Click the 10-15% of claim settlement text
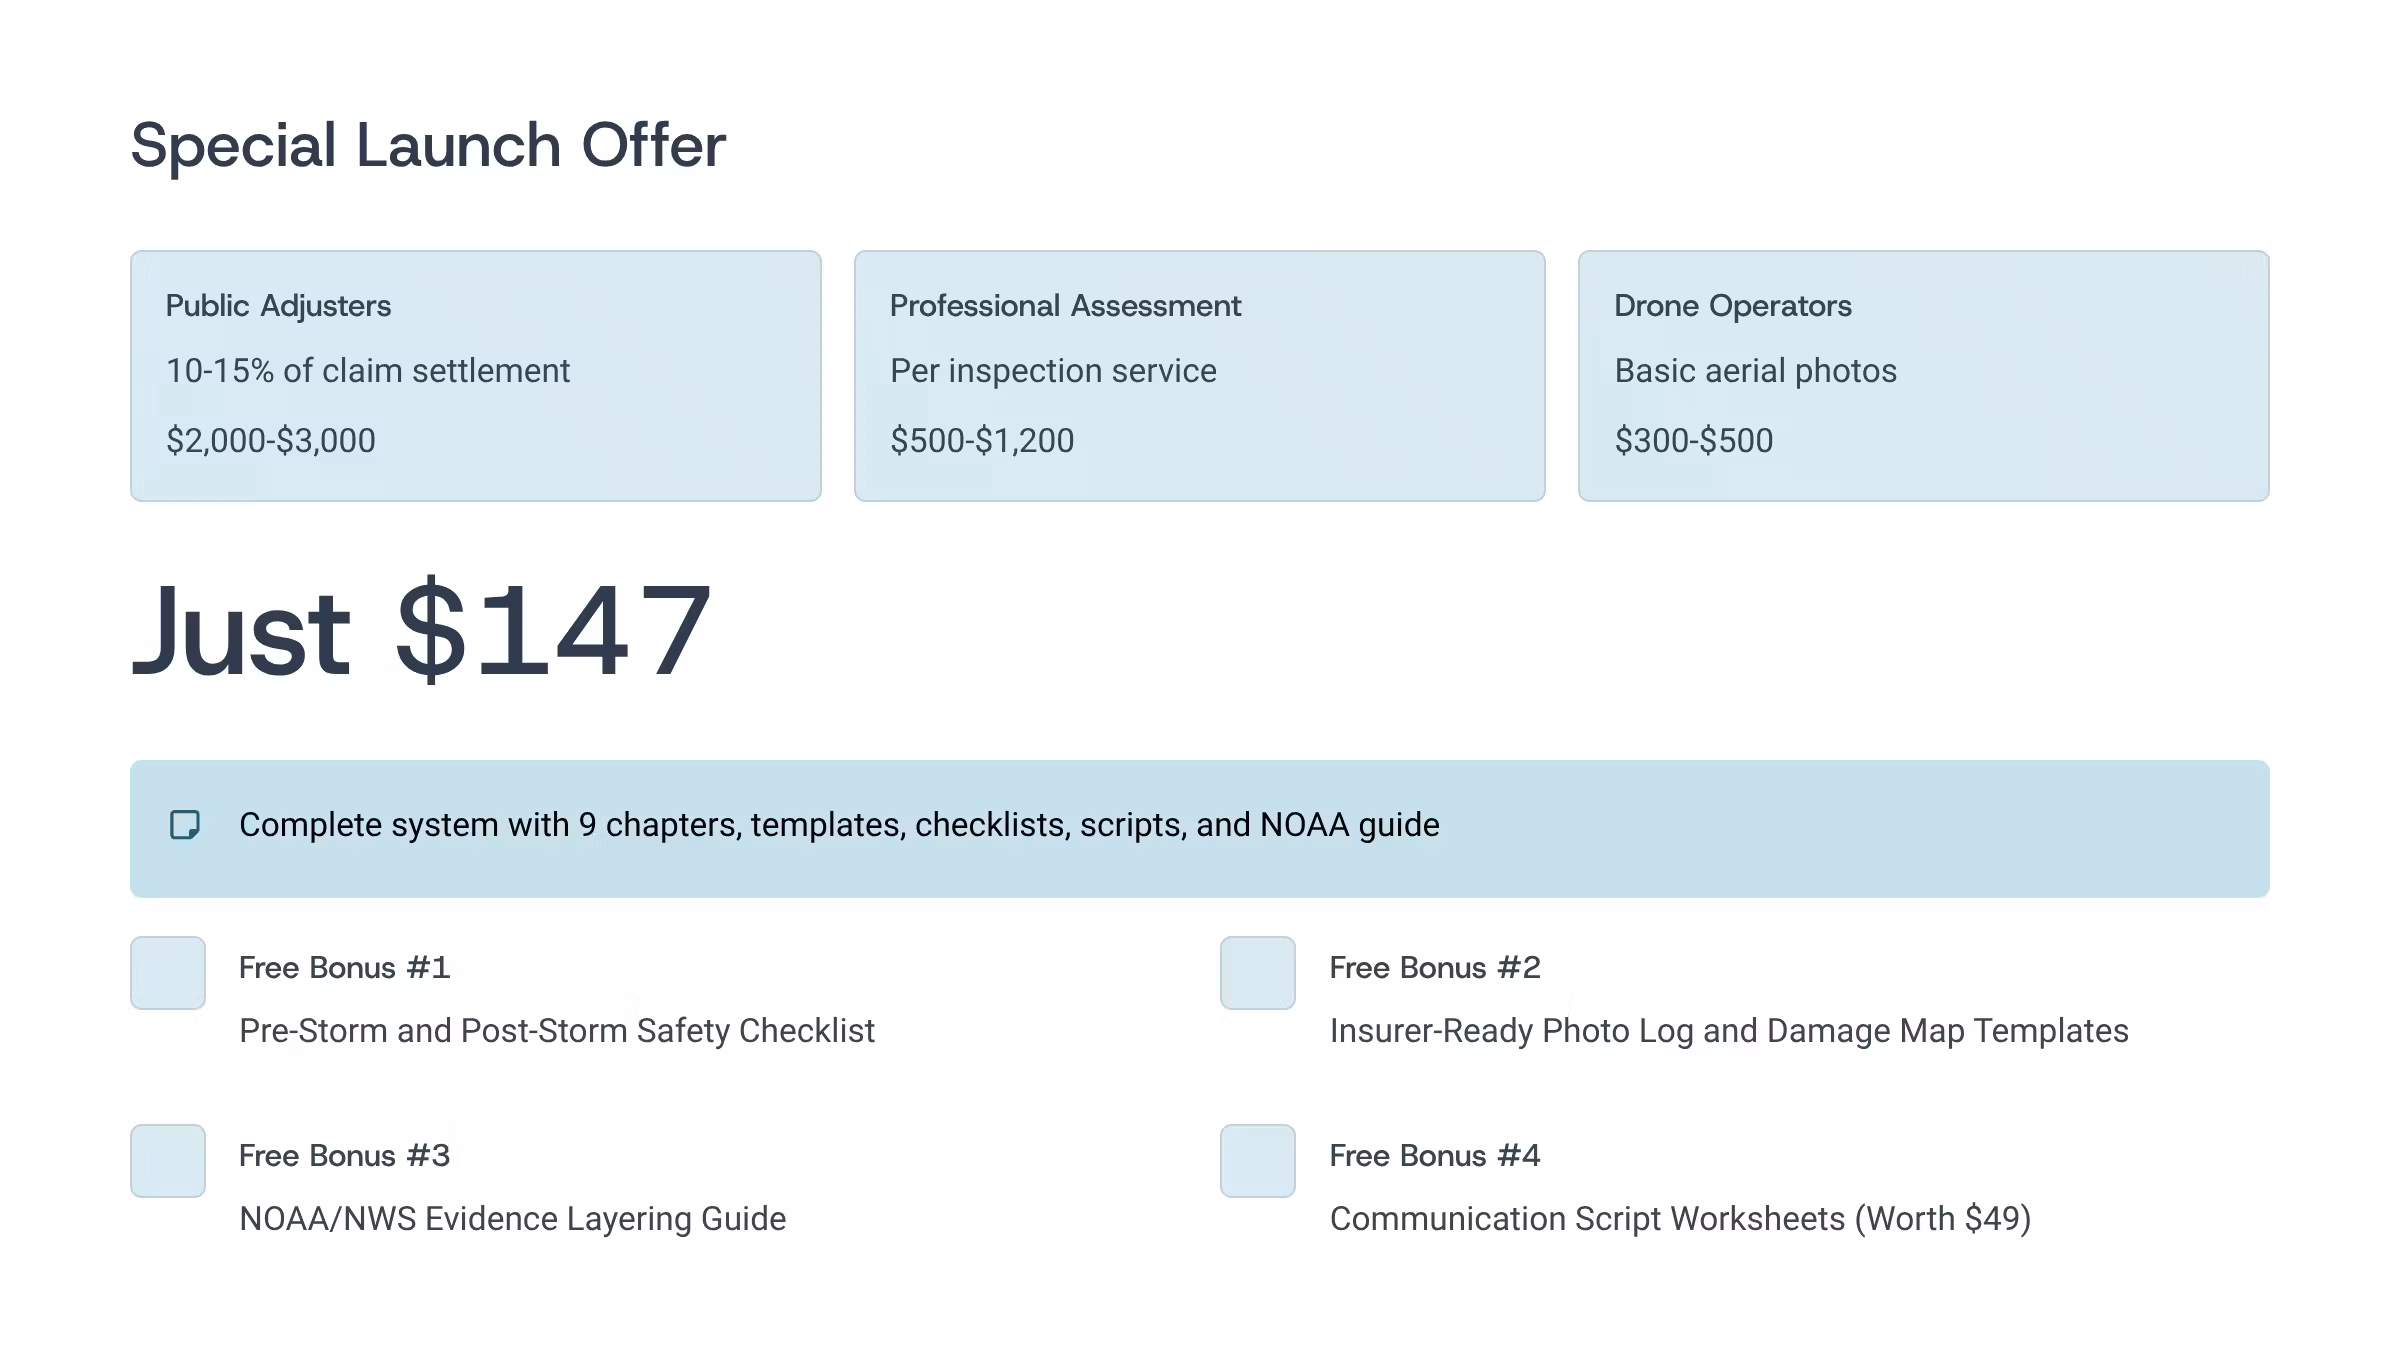Viewport: 2400px width, 1350px height. coord(368,371)
